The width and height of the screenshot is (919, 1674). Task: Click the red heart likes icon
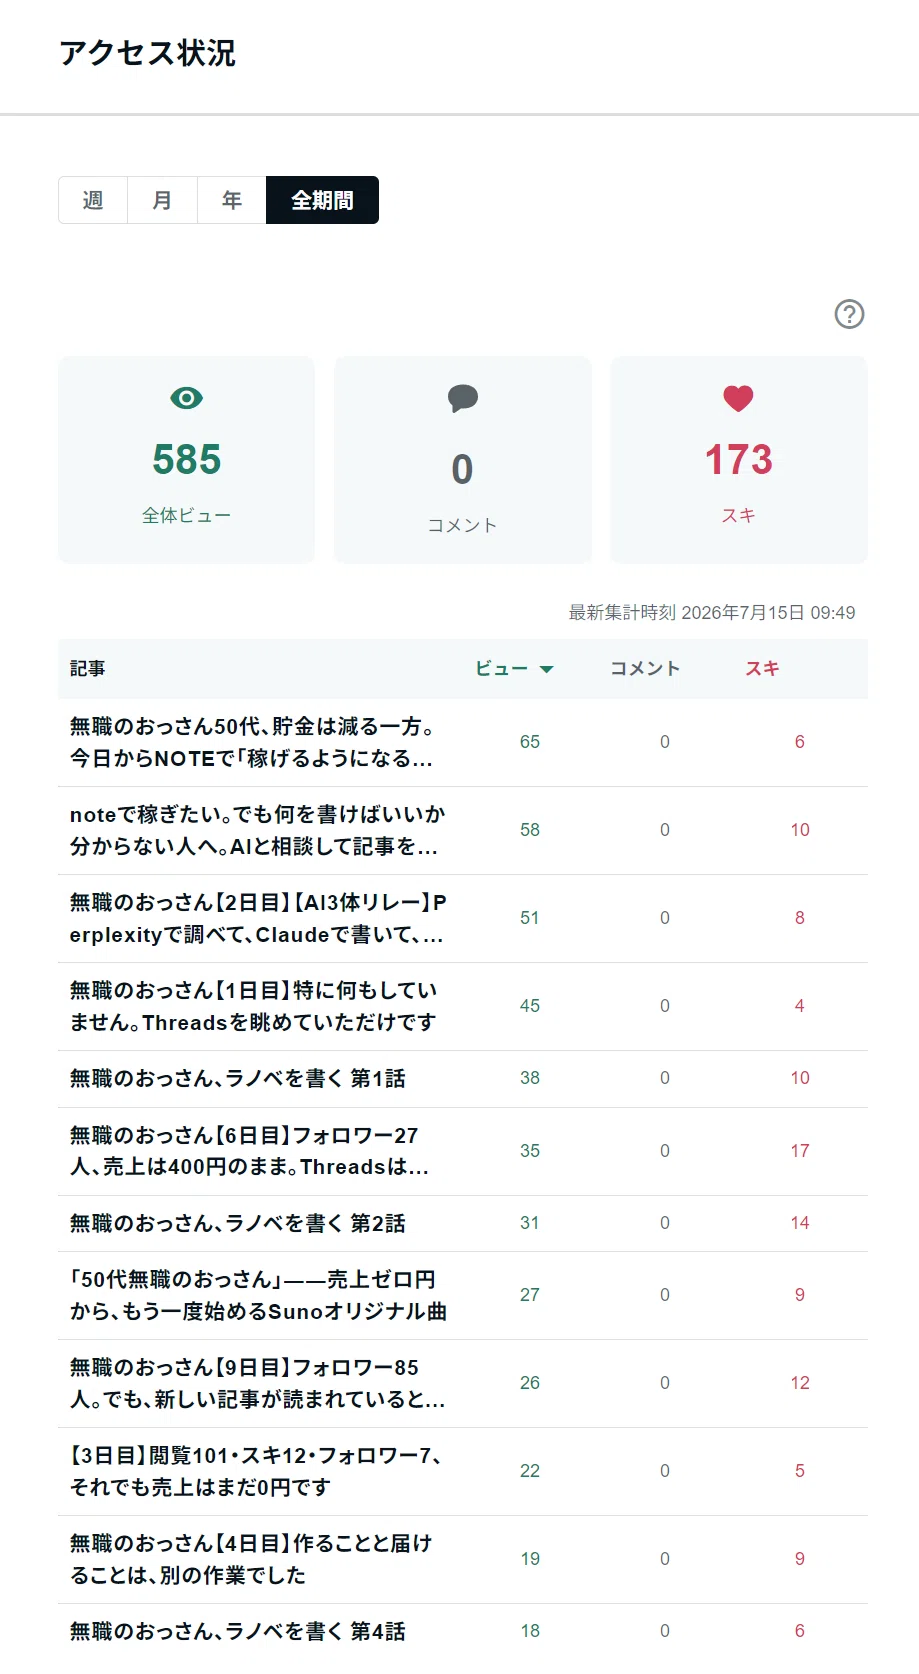tap(738, 398)
